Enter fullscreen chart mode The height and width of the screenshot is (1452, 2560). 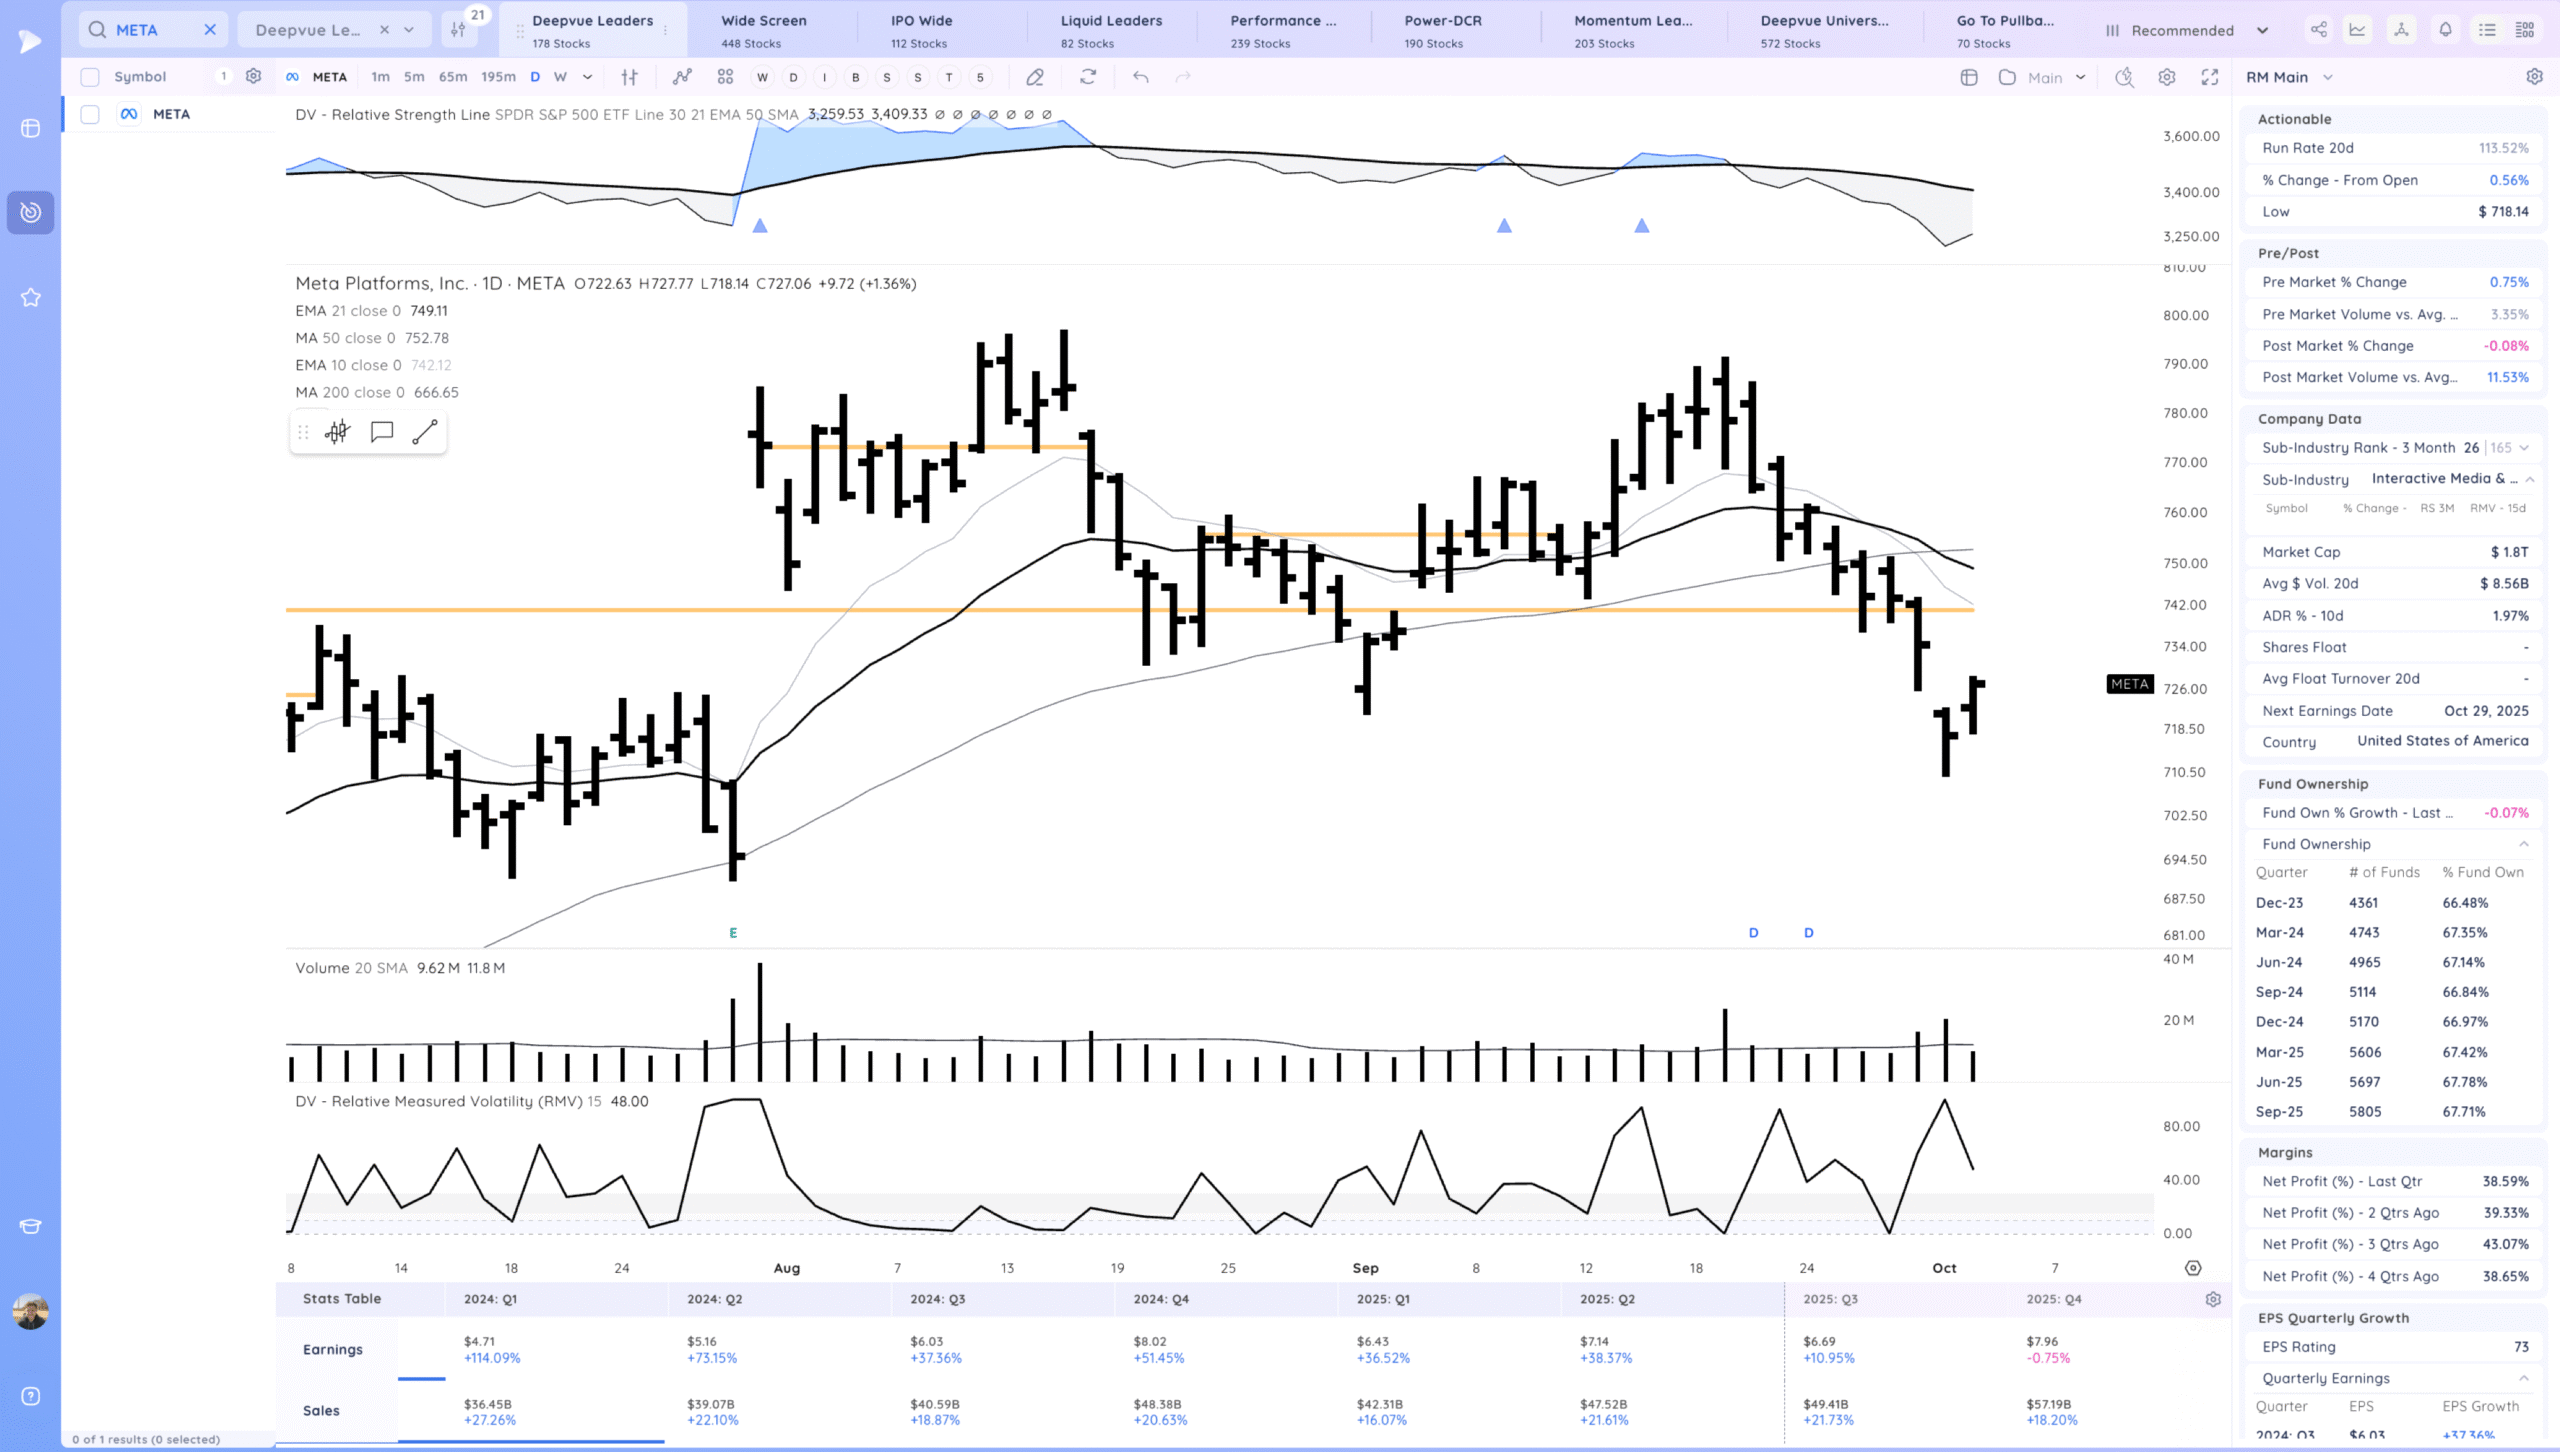tap(2210, 77)
